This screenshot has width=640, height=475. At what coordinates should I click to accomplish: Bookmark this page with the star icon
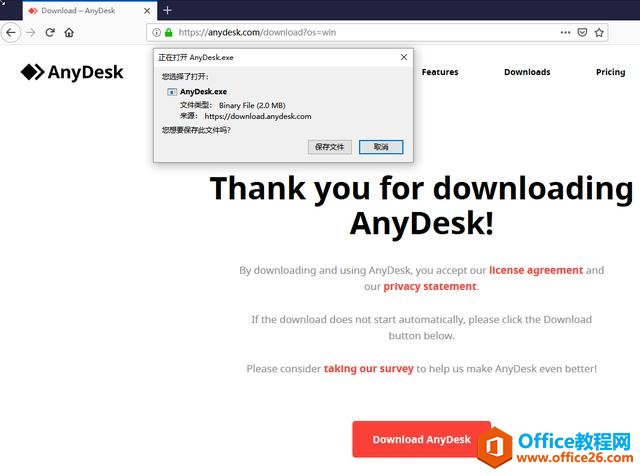point(599,32)
